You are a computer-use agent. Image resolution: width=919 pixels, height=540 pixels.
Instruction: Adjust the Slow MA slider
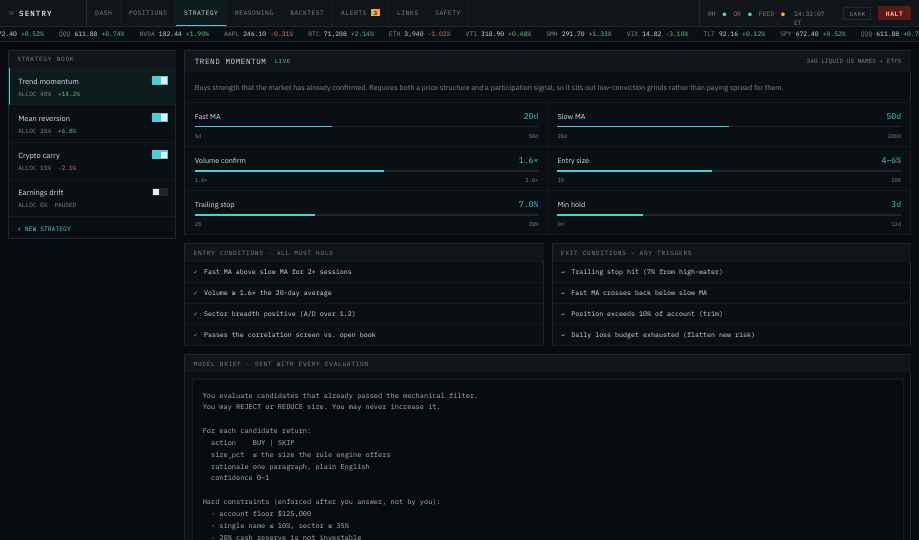(x=729, y=126)
